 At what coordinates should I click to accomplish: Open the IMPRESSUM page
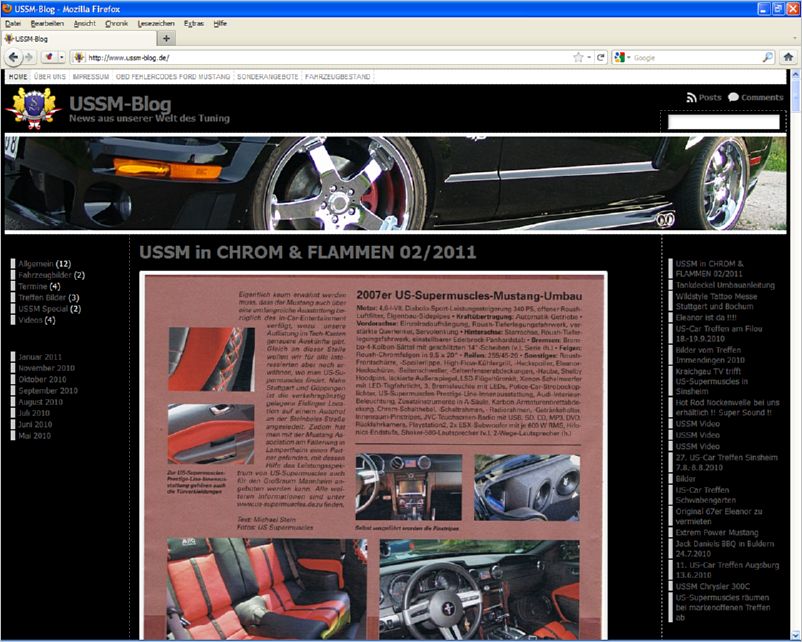[x=91, y=77]
